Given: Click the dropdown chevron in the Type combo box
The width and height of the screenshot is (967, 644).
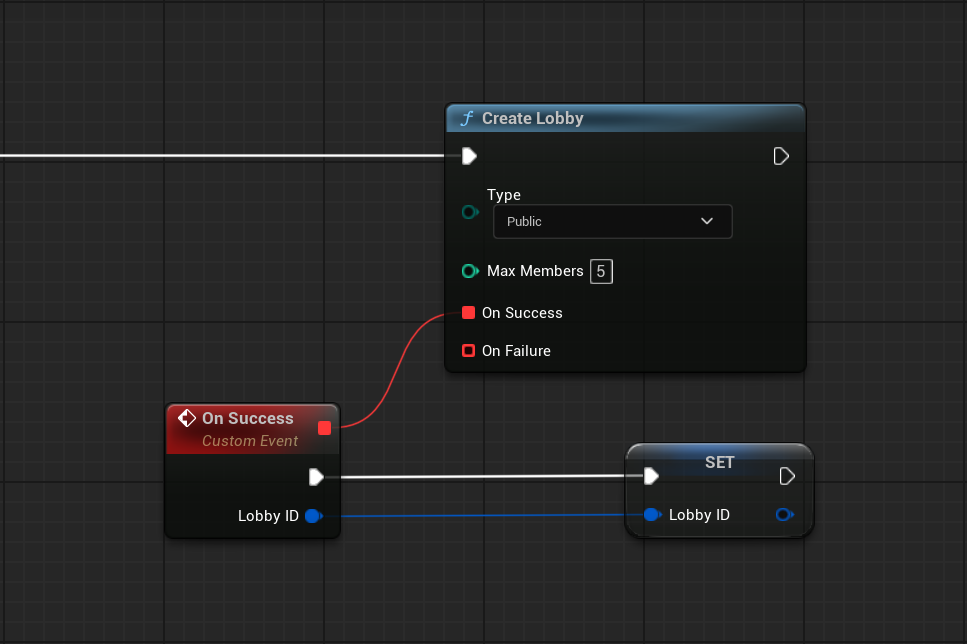Looking at the screenshot, I should coord(707,221).
